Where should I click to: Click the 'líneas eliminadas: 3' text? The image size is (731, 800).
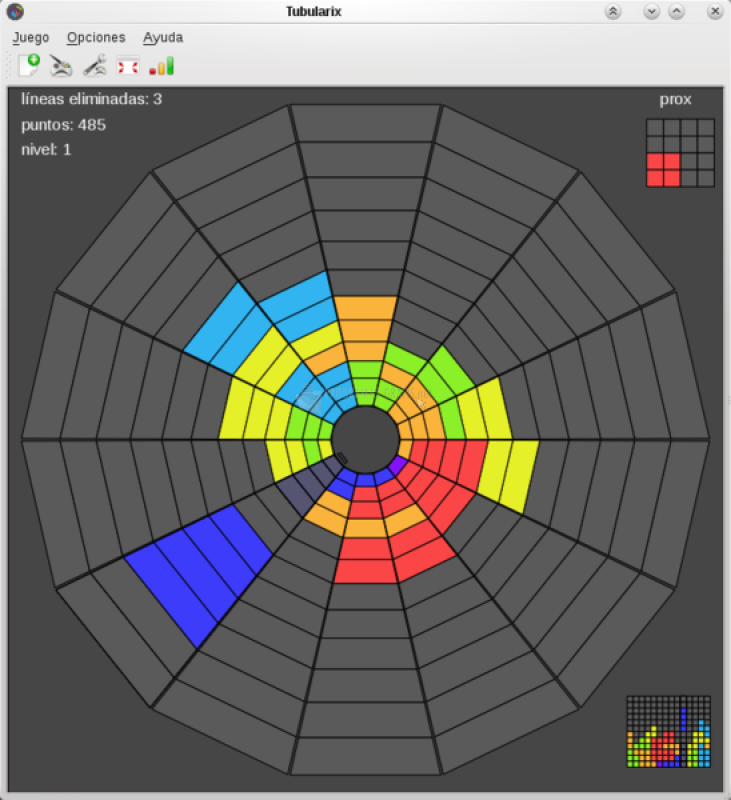tap(92, 99)
